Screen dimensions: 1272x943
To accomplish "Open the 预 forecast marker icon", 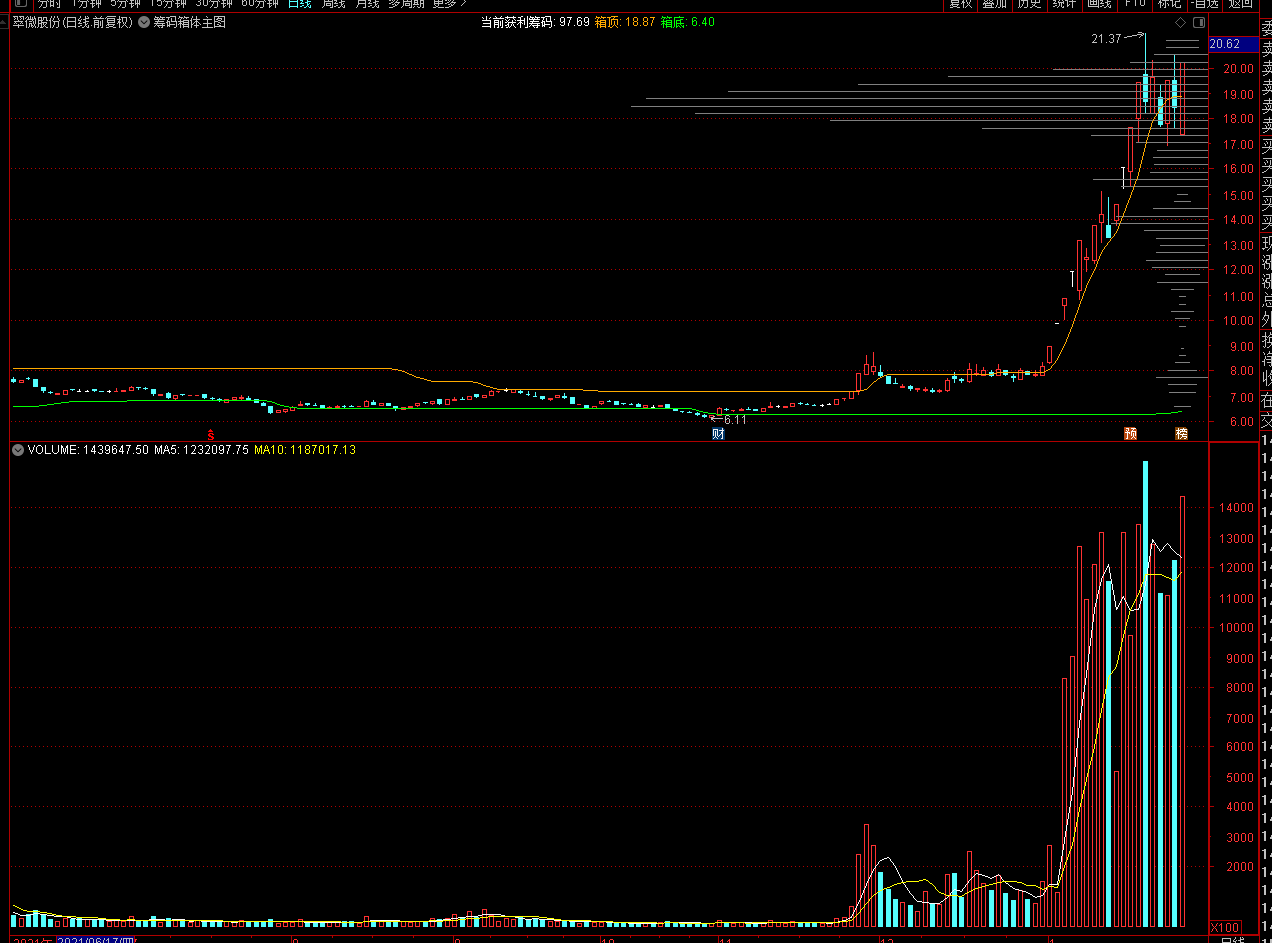I will (x=1131, y=434).
